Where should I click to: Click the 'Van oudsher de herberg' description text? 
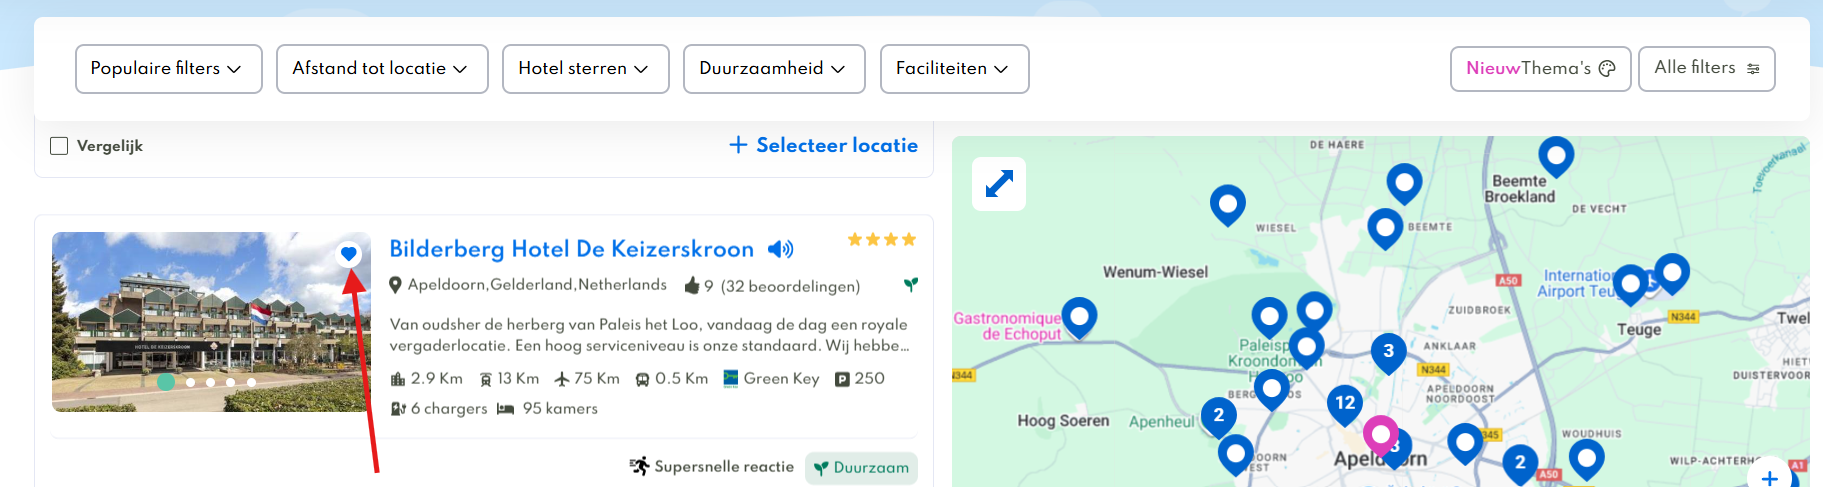tap(650, 335)
